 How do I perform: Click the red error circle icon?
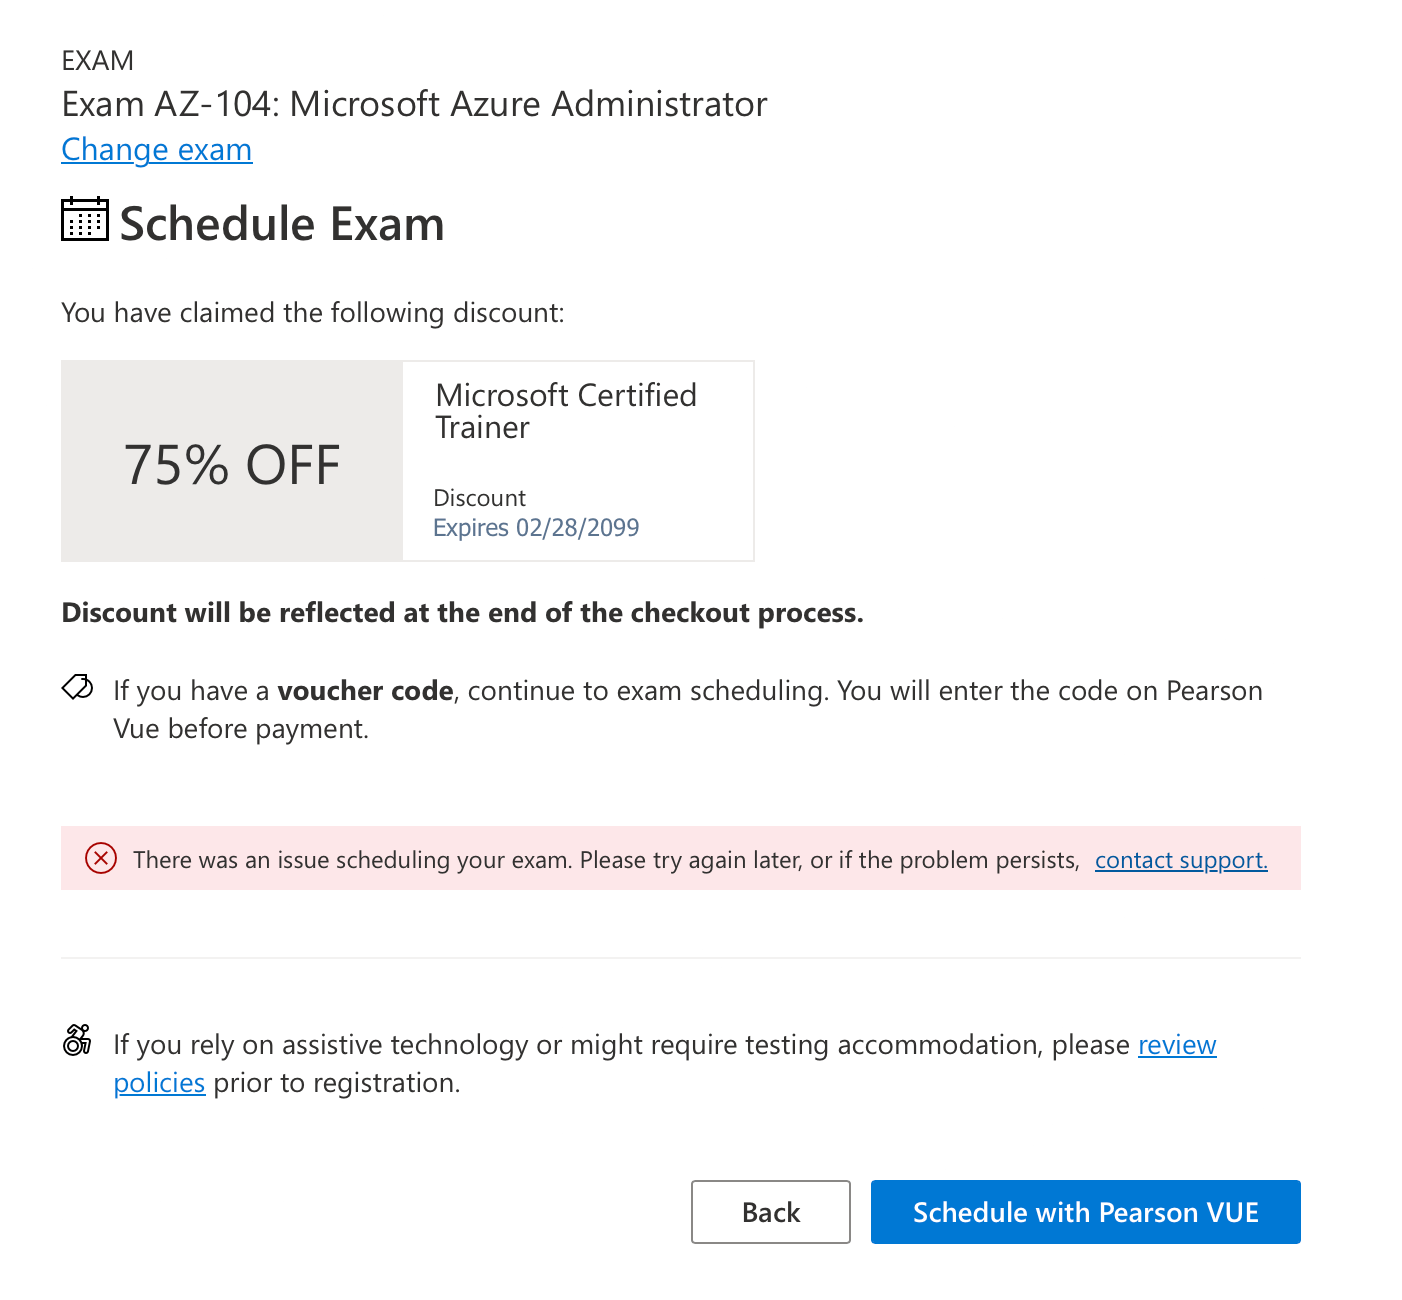coord(101,858)
